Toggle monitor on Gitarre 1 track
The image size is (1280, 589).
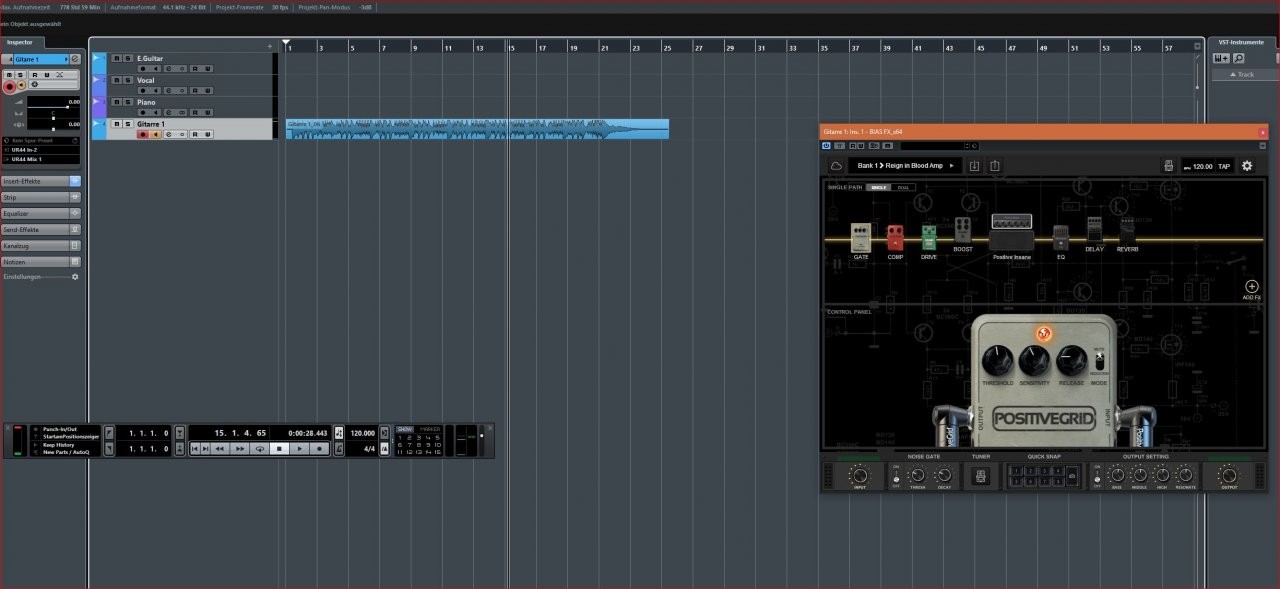coord(156,134)
